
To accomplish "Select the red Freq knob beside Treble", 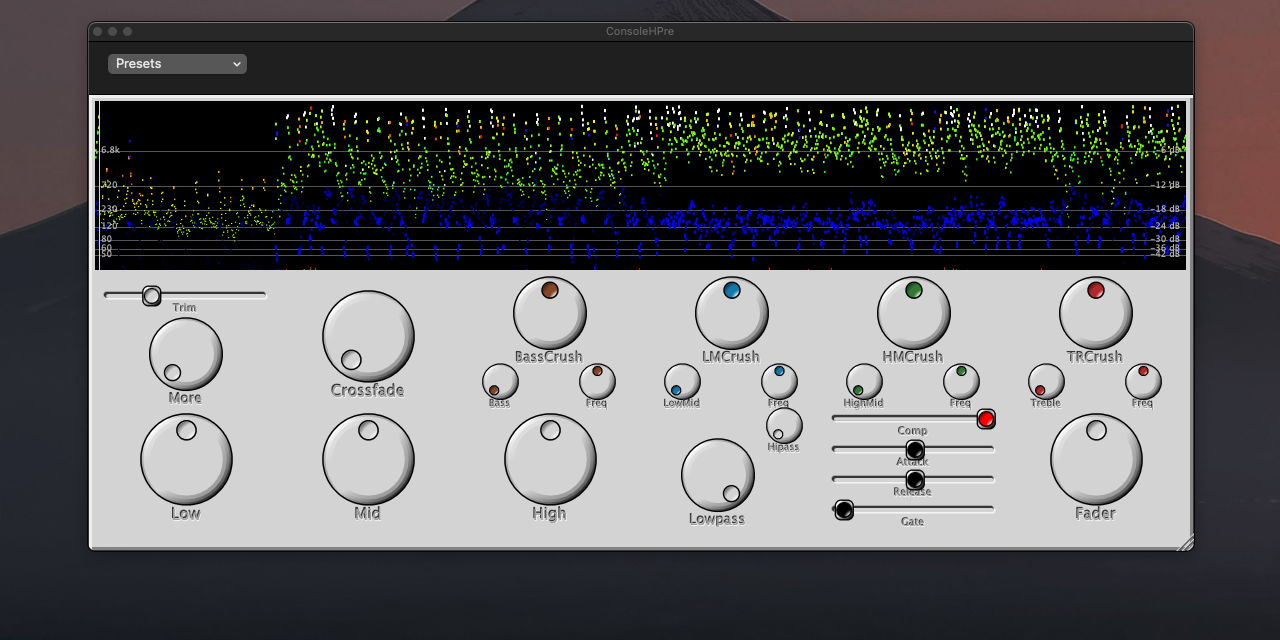I will [x=1144, y=382].
